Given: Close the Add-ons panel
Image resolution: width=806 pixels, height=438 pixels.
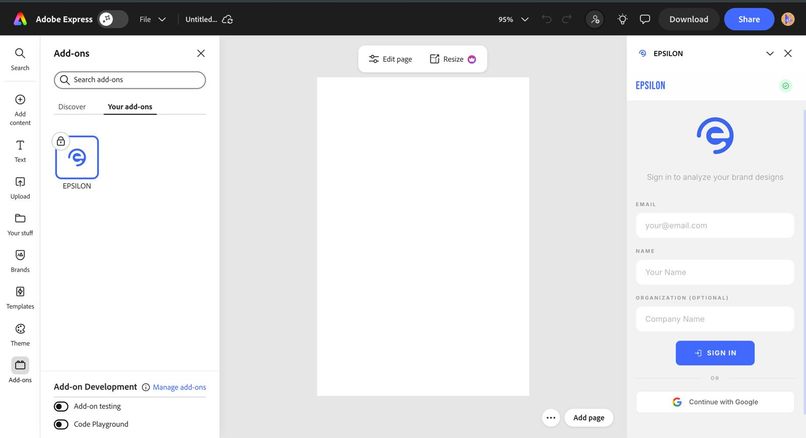Looking at the screenshot, I should (200, 53).
